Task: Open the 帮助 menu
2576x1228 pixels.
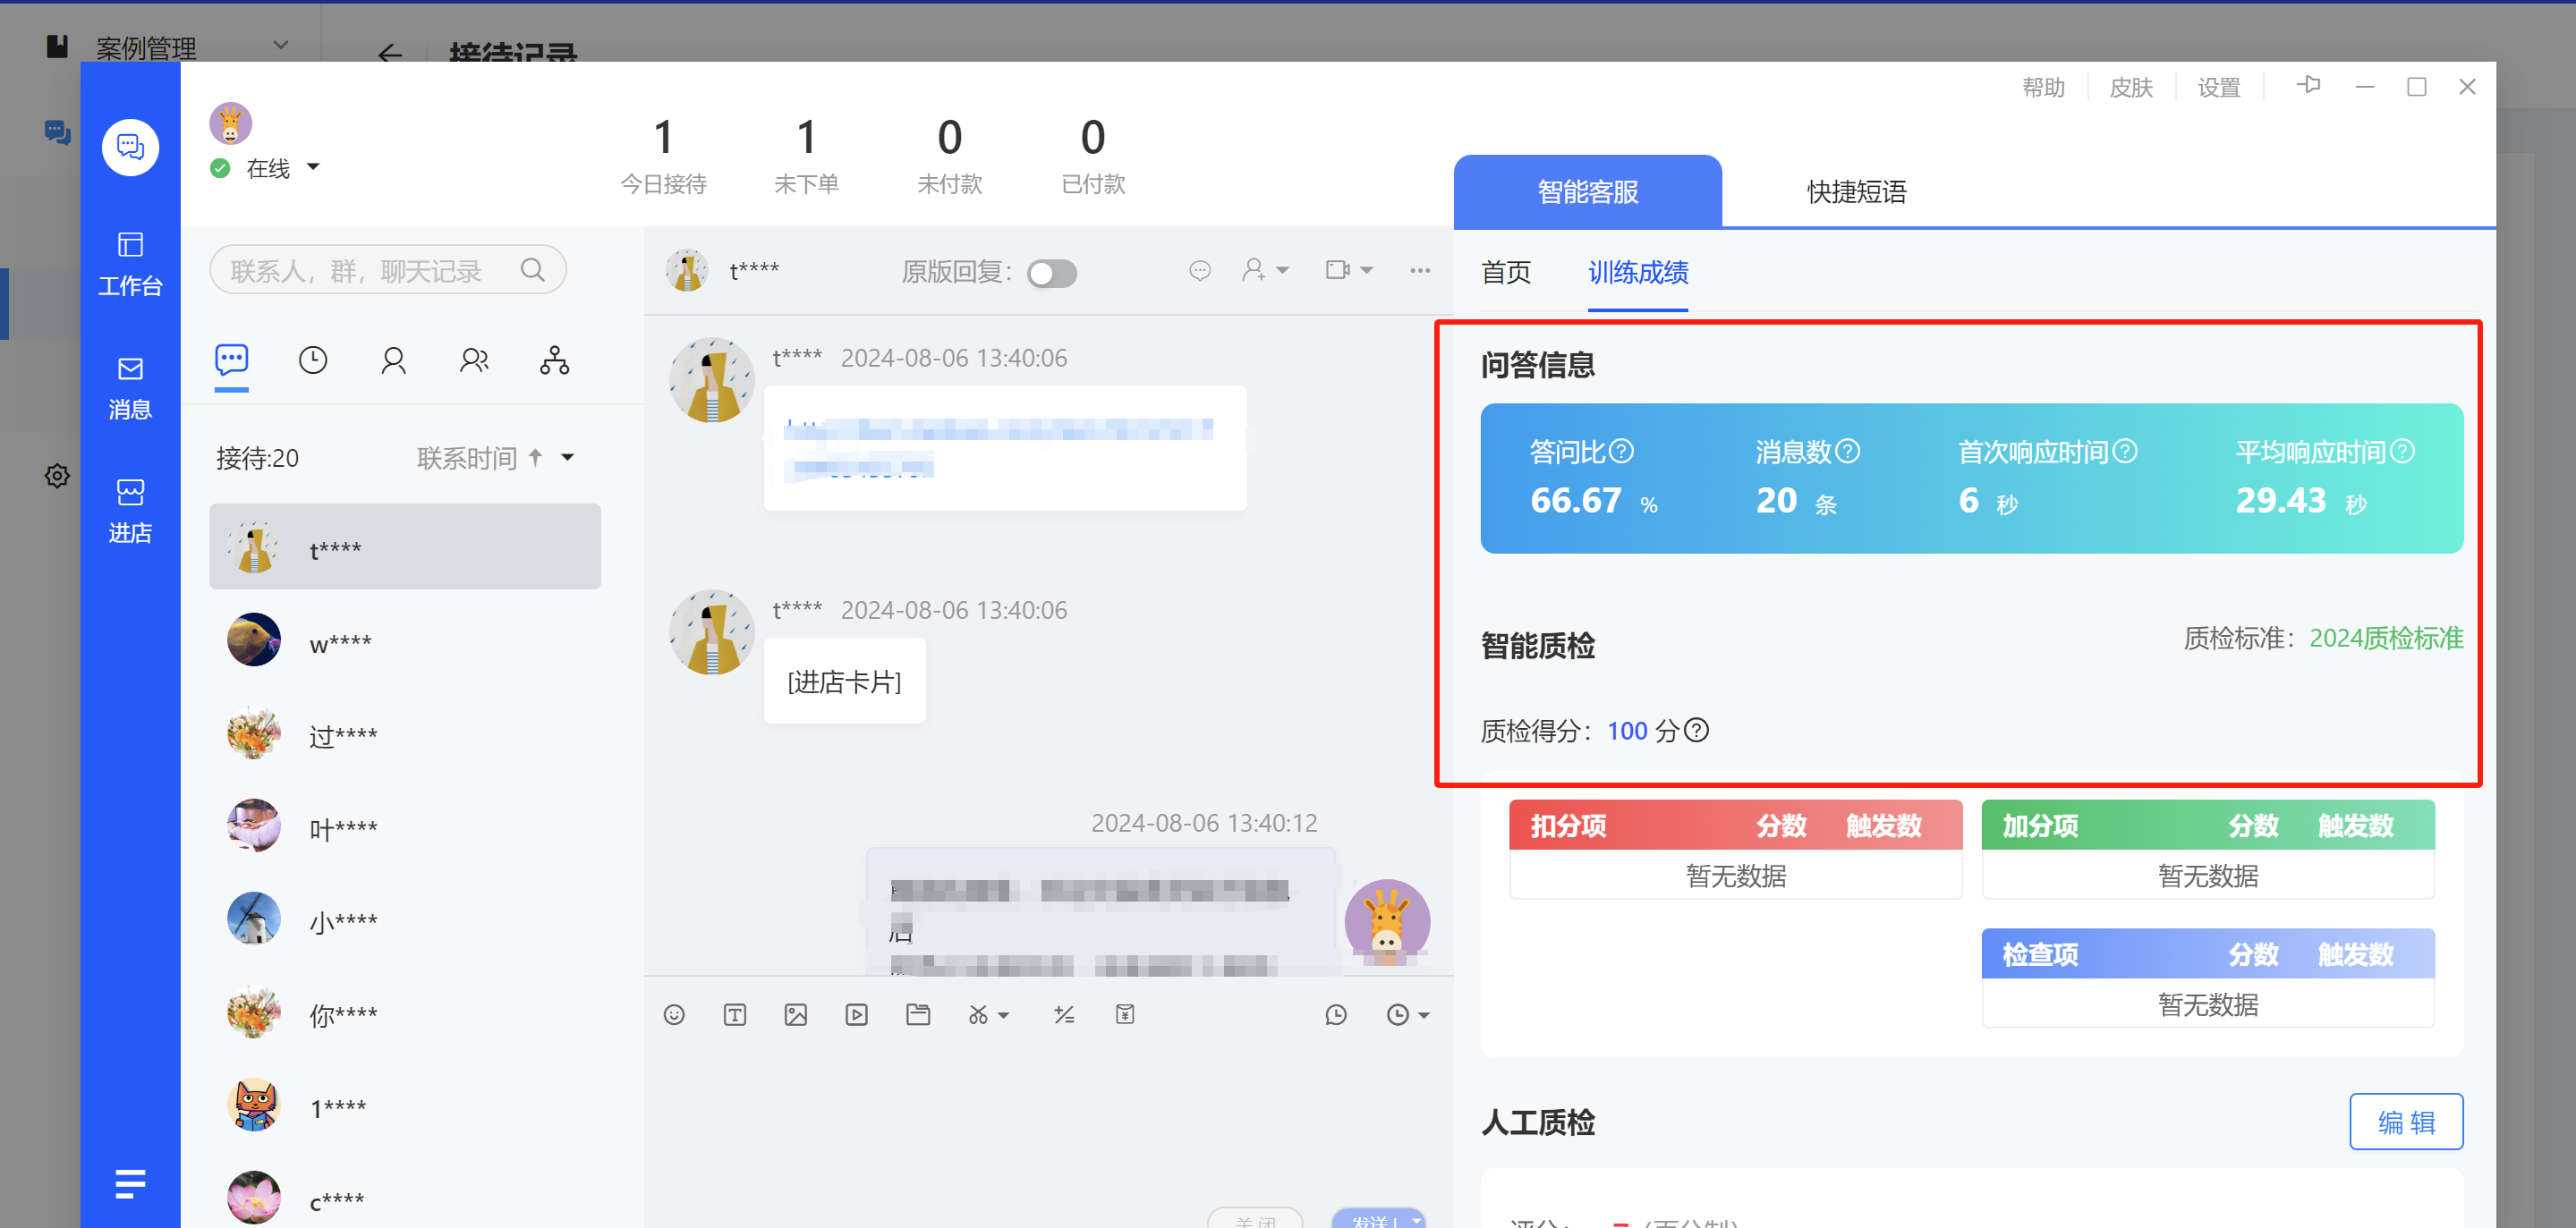Action: (2043, 87)
